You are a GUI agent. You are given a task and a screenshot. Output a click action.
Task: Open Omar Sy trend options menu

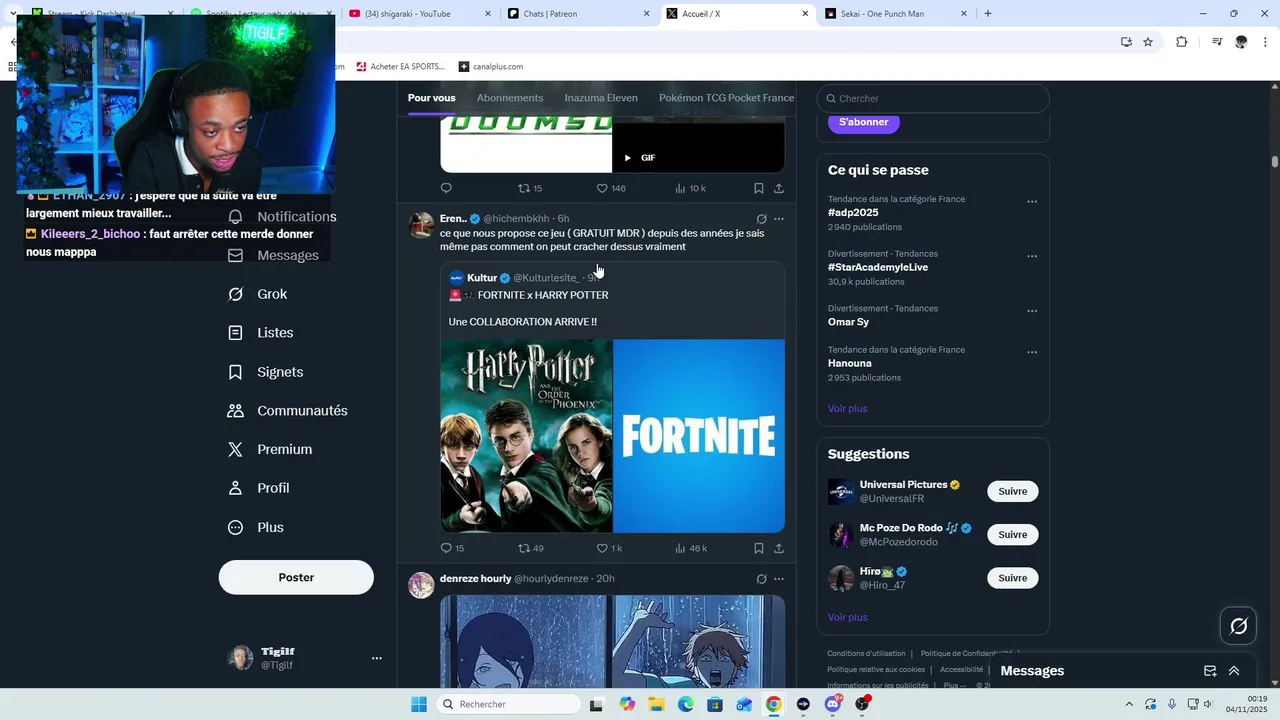pyautogui.click(x=1032, y=311)
